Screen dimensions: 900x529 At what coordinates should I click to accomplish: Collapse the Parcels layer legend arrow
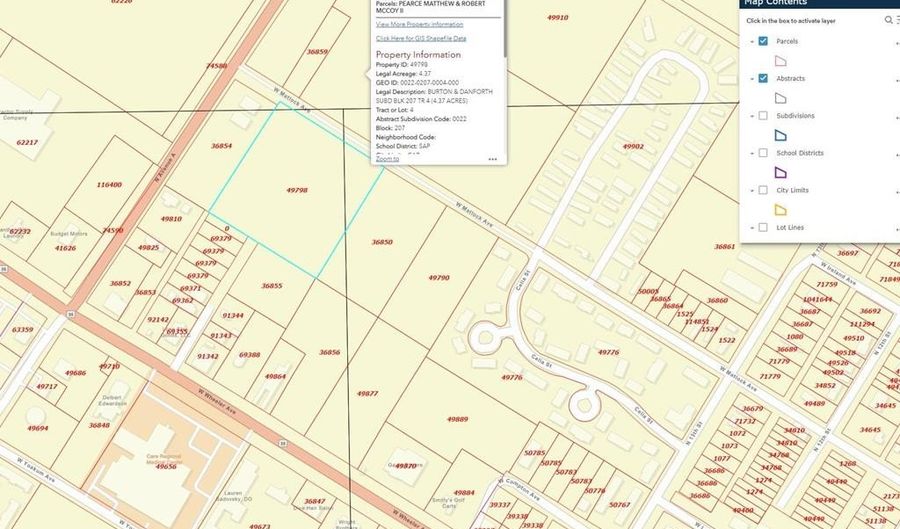(751, 41)
